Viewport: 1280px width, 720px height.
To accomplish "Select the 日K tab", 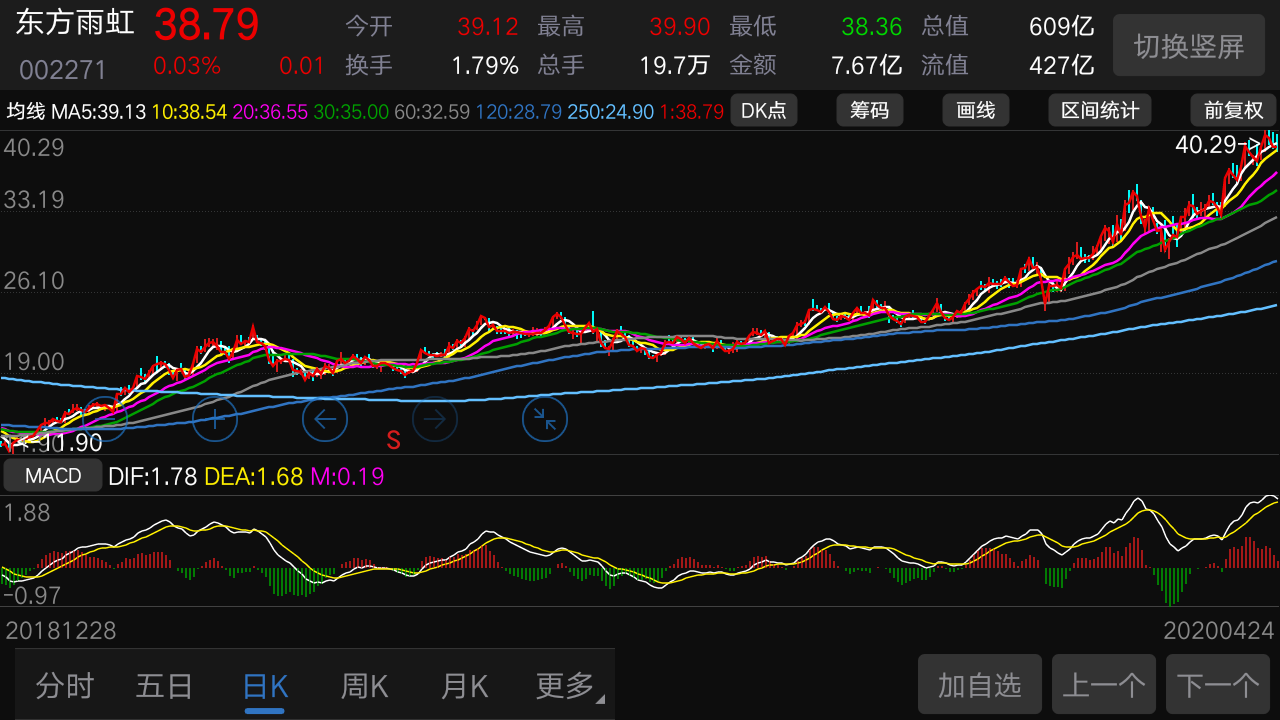I will (265, 686).
